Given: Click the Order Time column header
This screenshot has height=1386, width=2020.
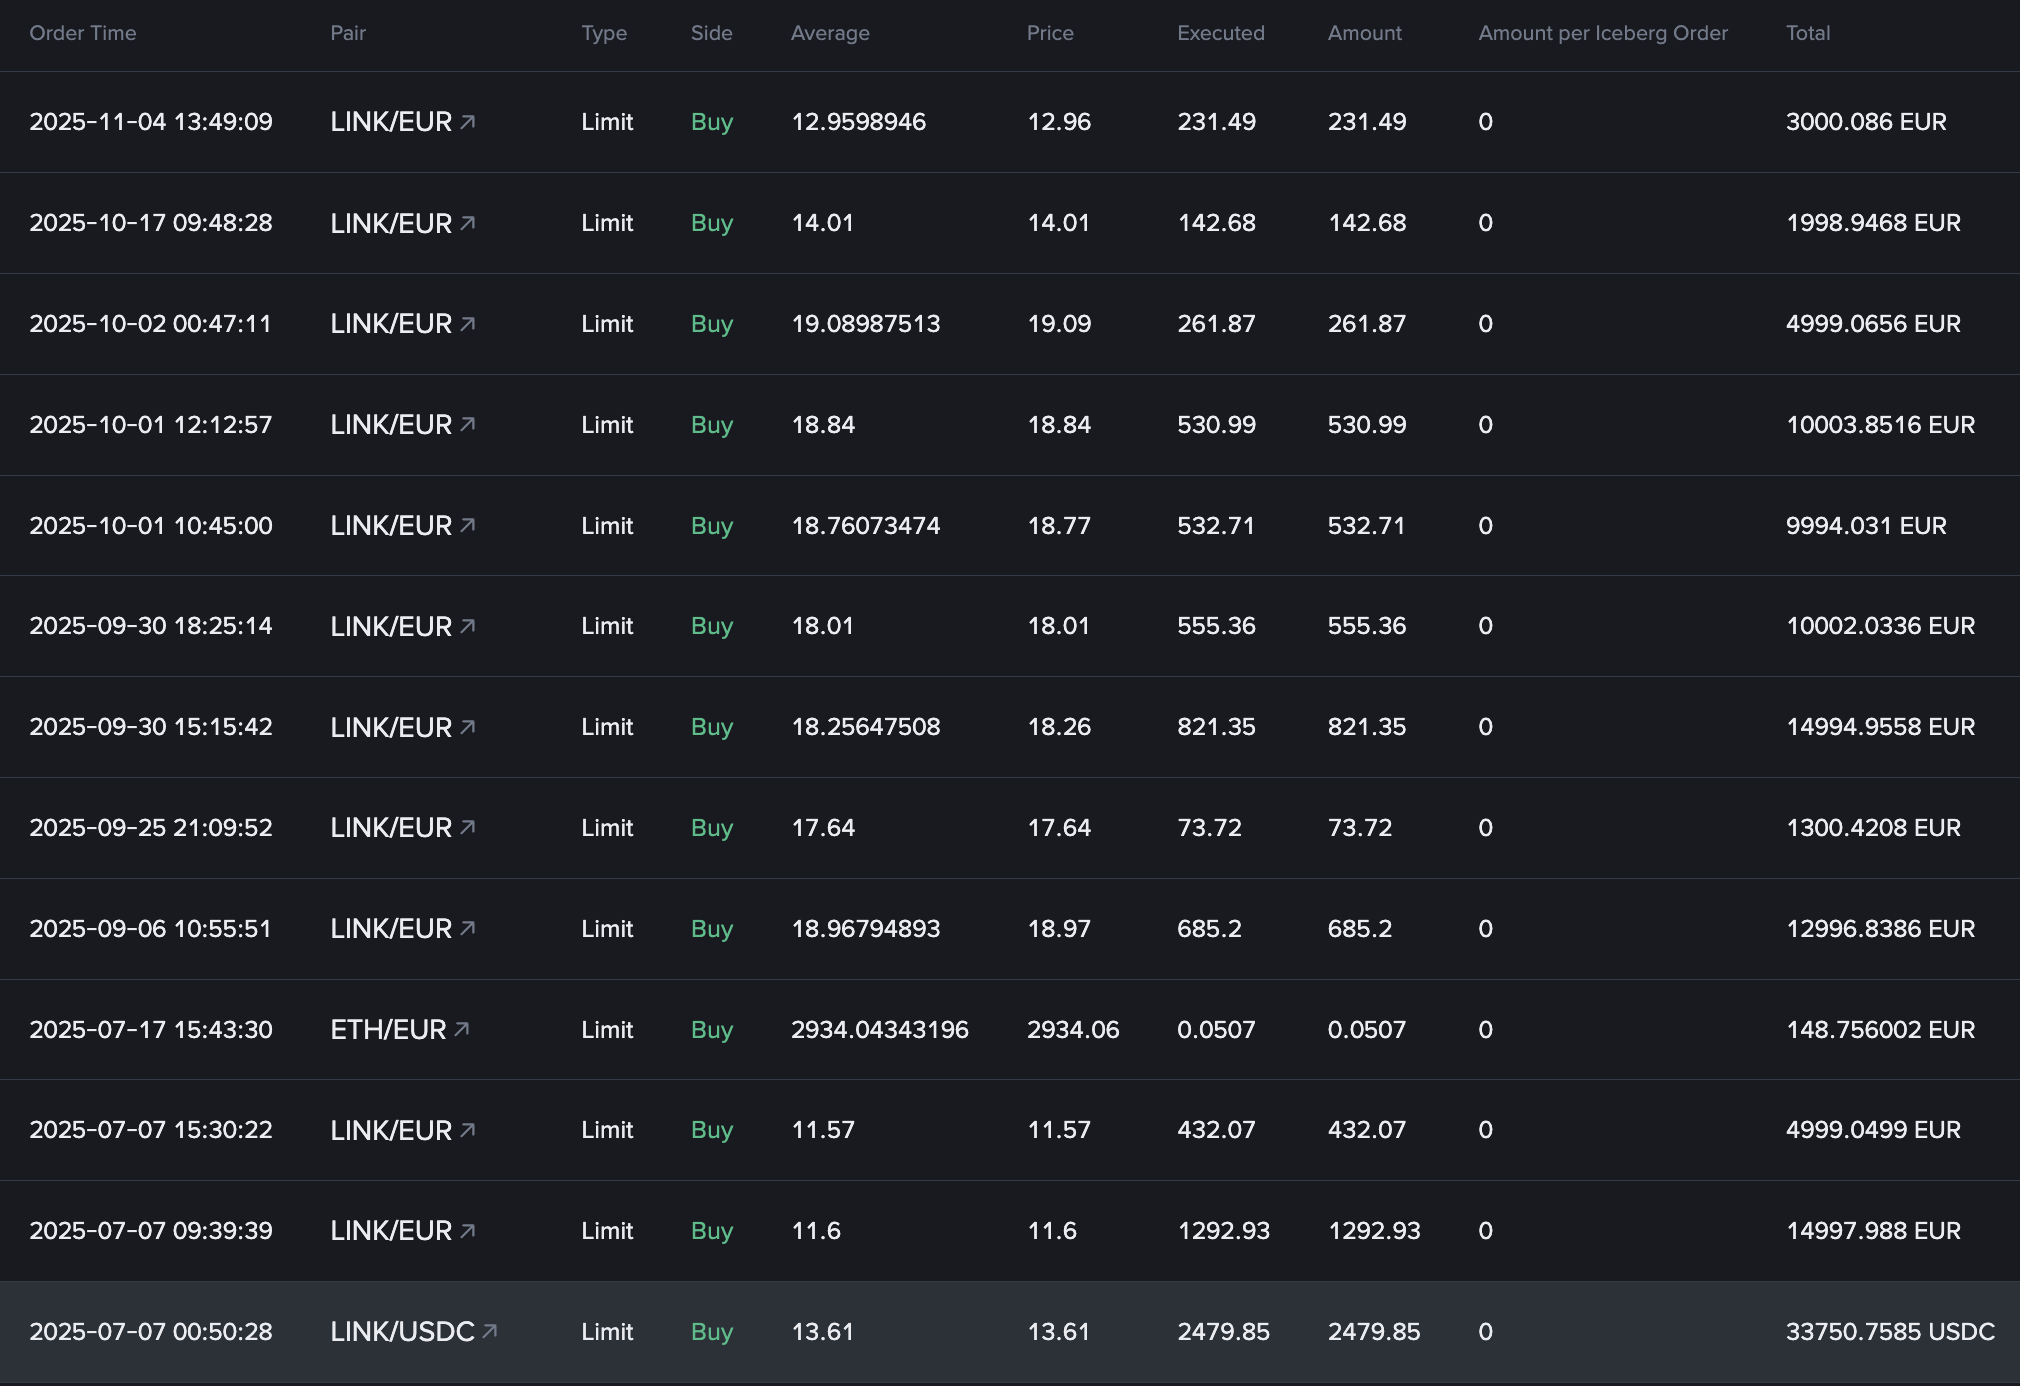Looking at the screenshot, I should click(x=83, y=33).
